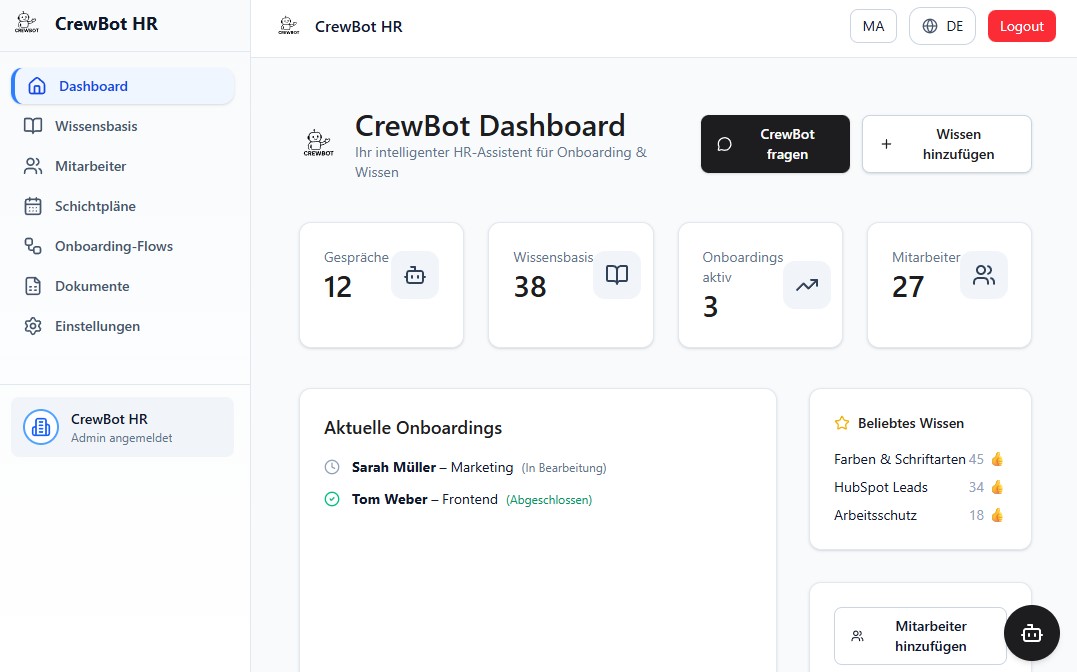Go to Onboarding-Flows in sidebar
The width and height of the screenshot is (1077, 672).
click(113, 246)
